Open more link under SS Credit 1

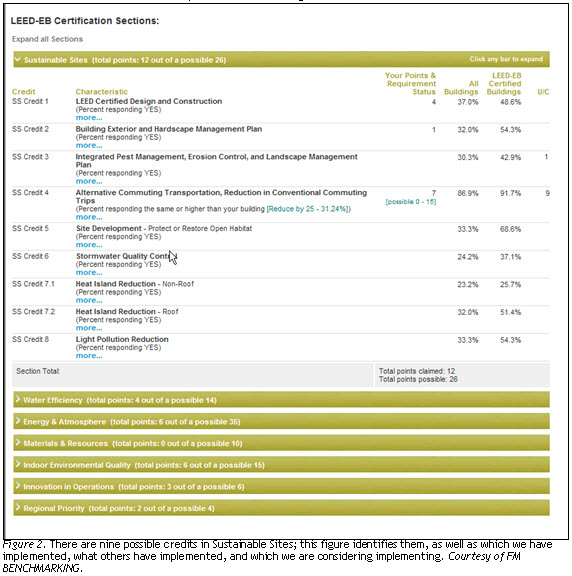(89, 118)
